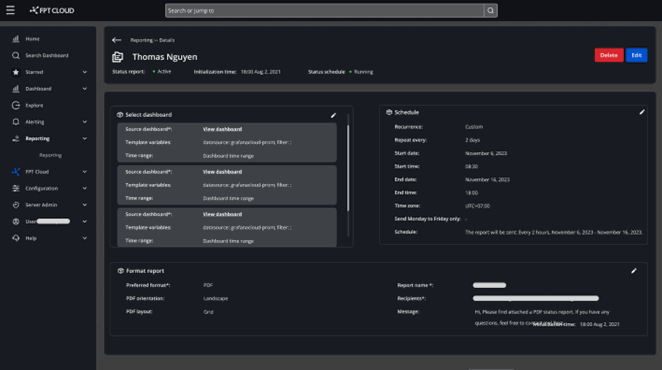
Task: Click the FPT Cloud logo
Action: point(52,10)
